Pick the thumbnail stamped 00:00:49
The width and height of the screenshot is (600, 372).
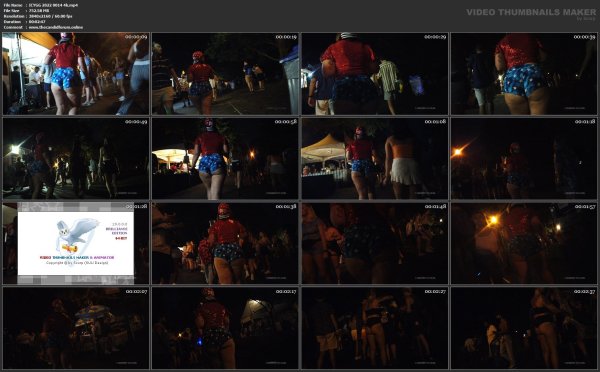tap(75, 158)
